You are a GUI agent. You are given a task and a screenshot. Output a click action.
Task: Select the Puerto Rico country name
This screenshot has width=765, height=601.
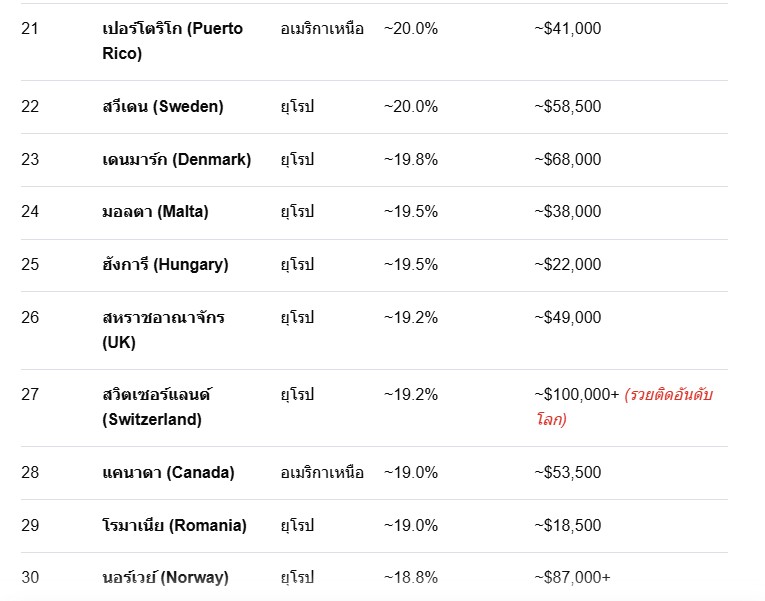[x=172, y=41]
